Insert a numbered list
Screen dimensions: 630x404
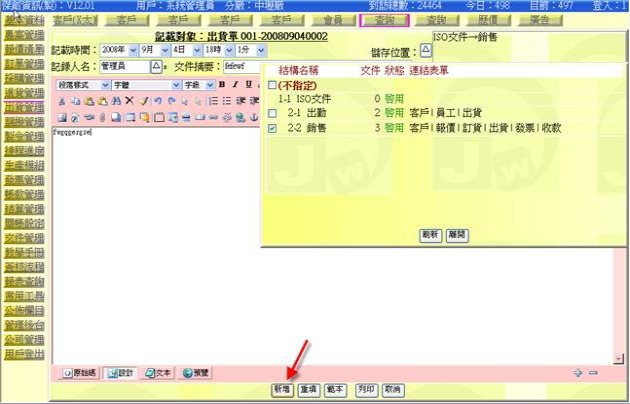(212, 101)
